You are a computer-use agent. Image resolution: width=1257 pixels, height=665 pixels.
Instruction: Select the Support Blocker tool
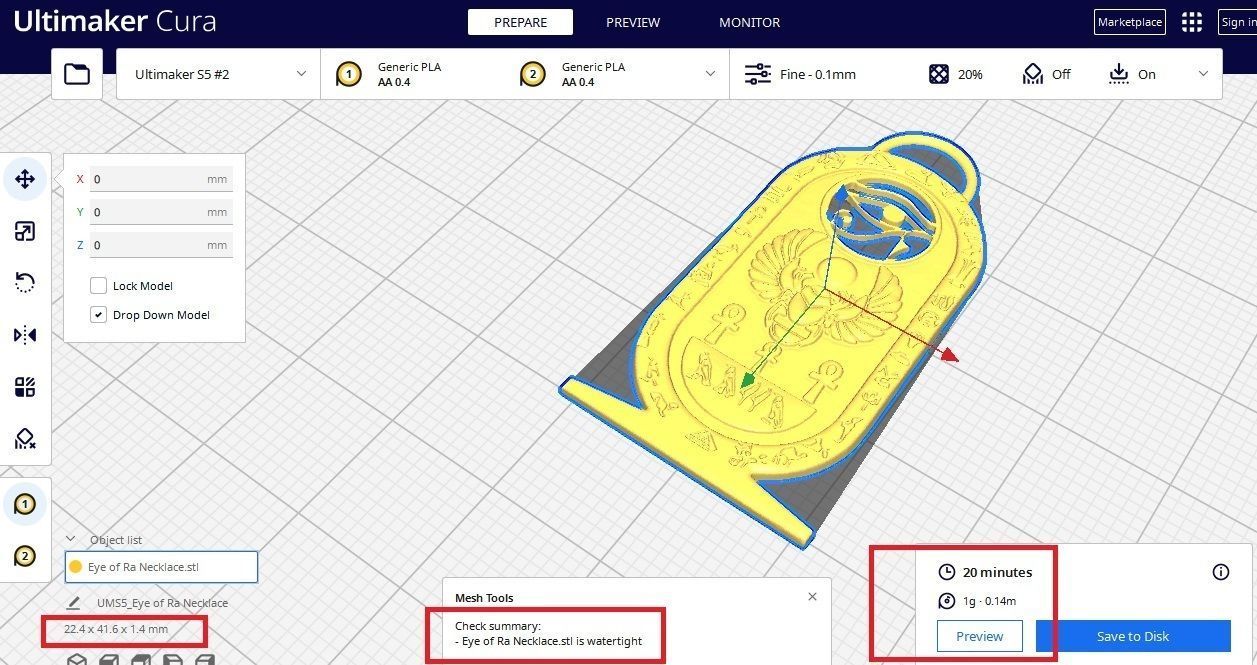(25, 439)
